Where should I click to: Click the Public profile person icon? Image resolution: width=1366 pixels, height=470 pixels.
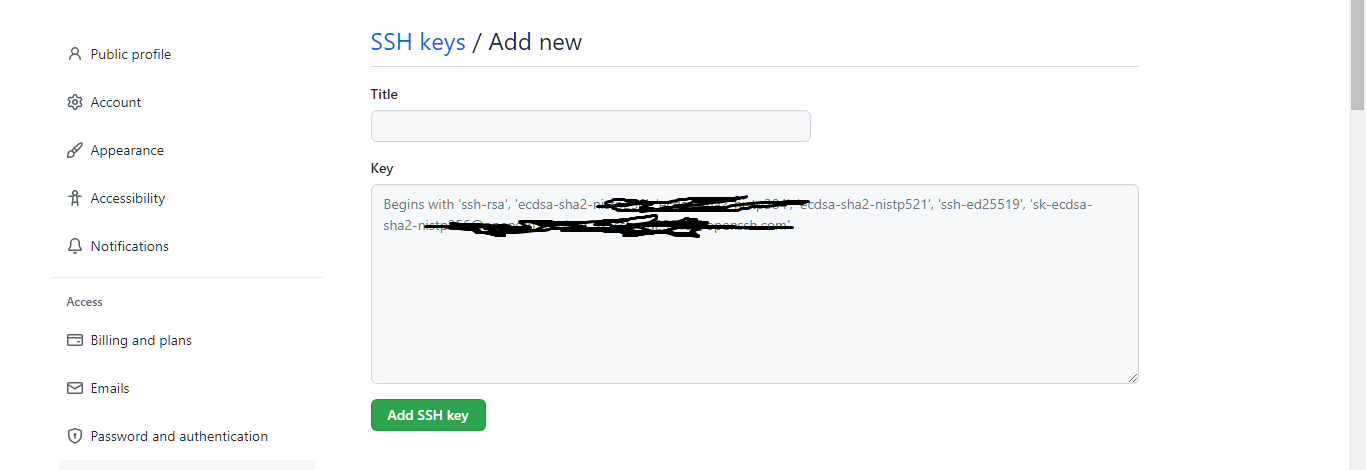pyautogui.click(x=74, y=54)
